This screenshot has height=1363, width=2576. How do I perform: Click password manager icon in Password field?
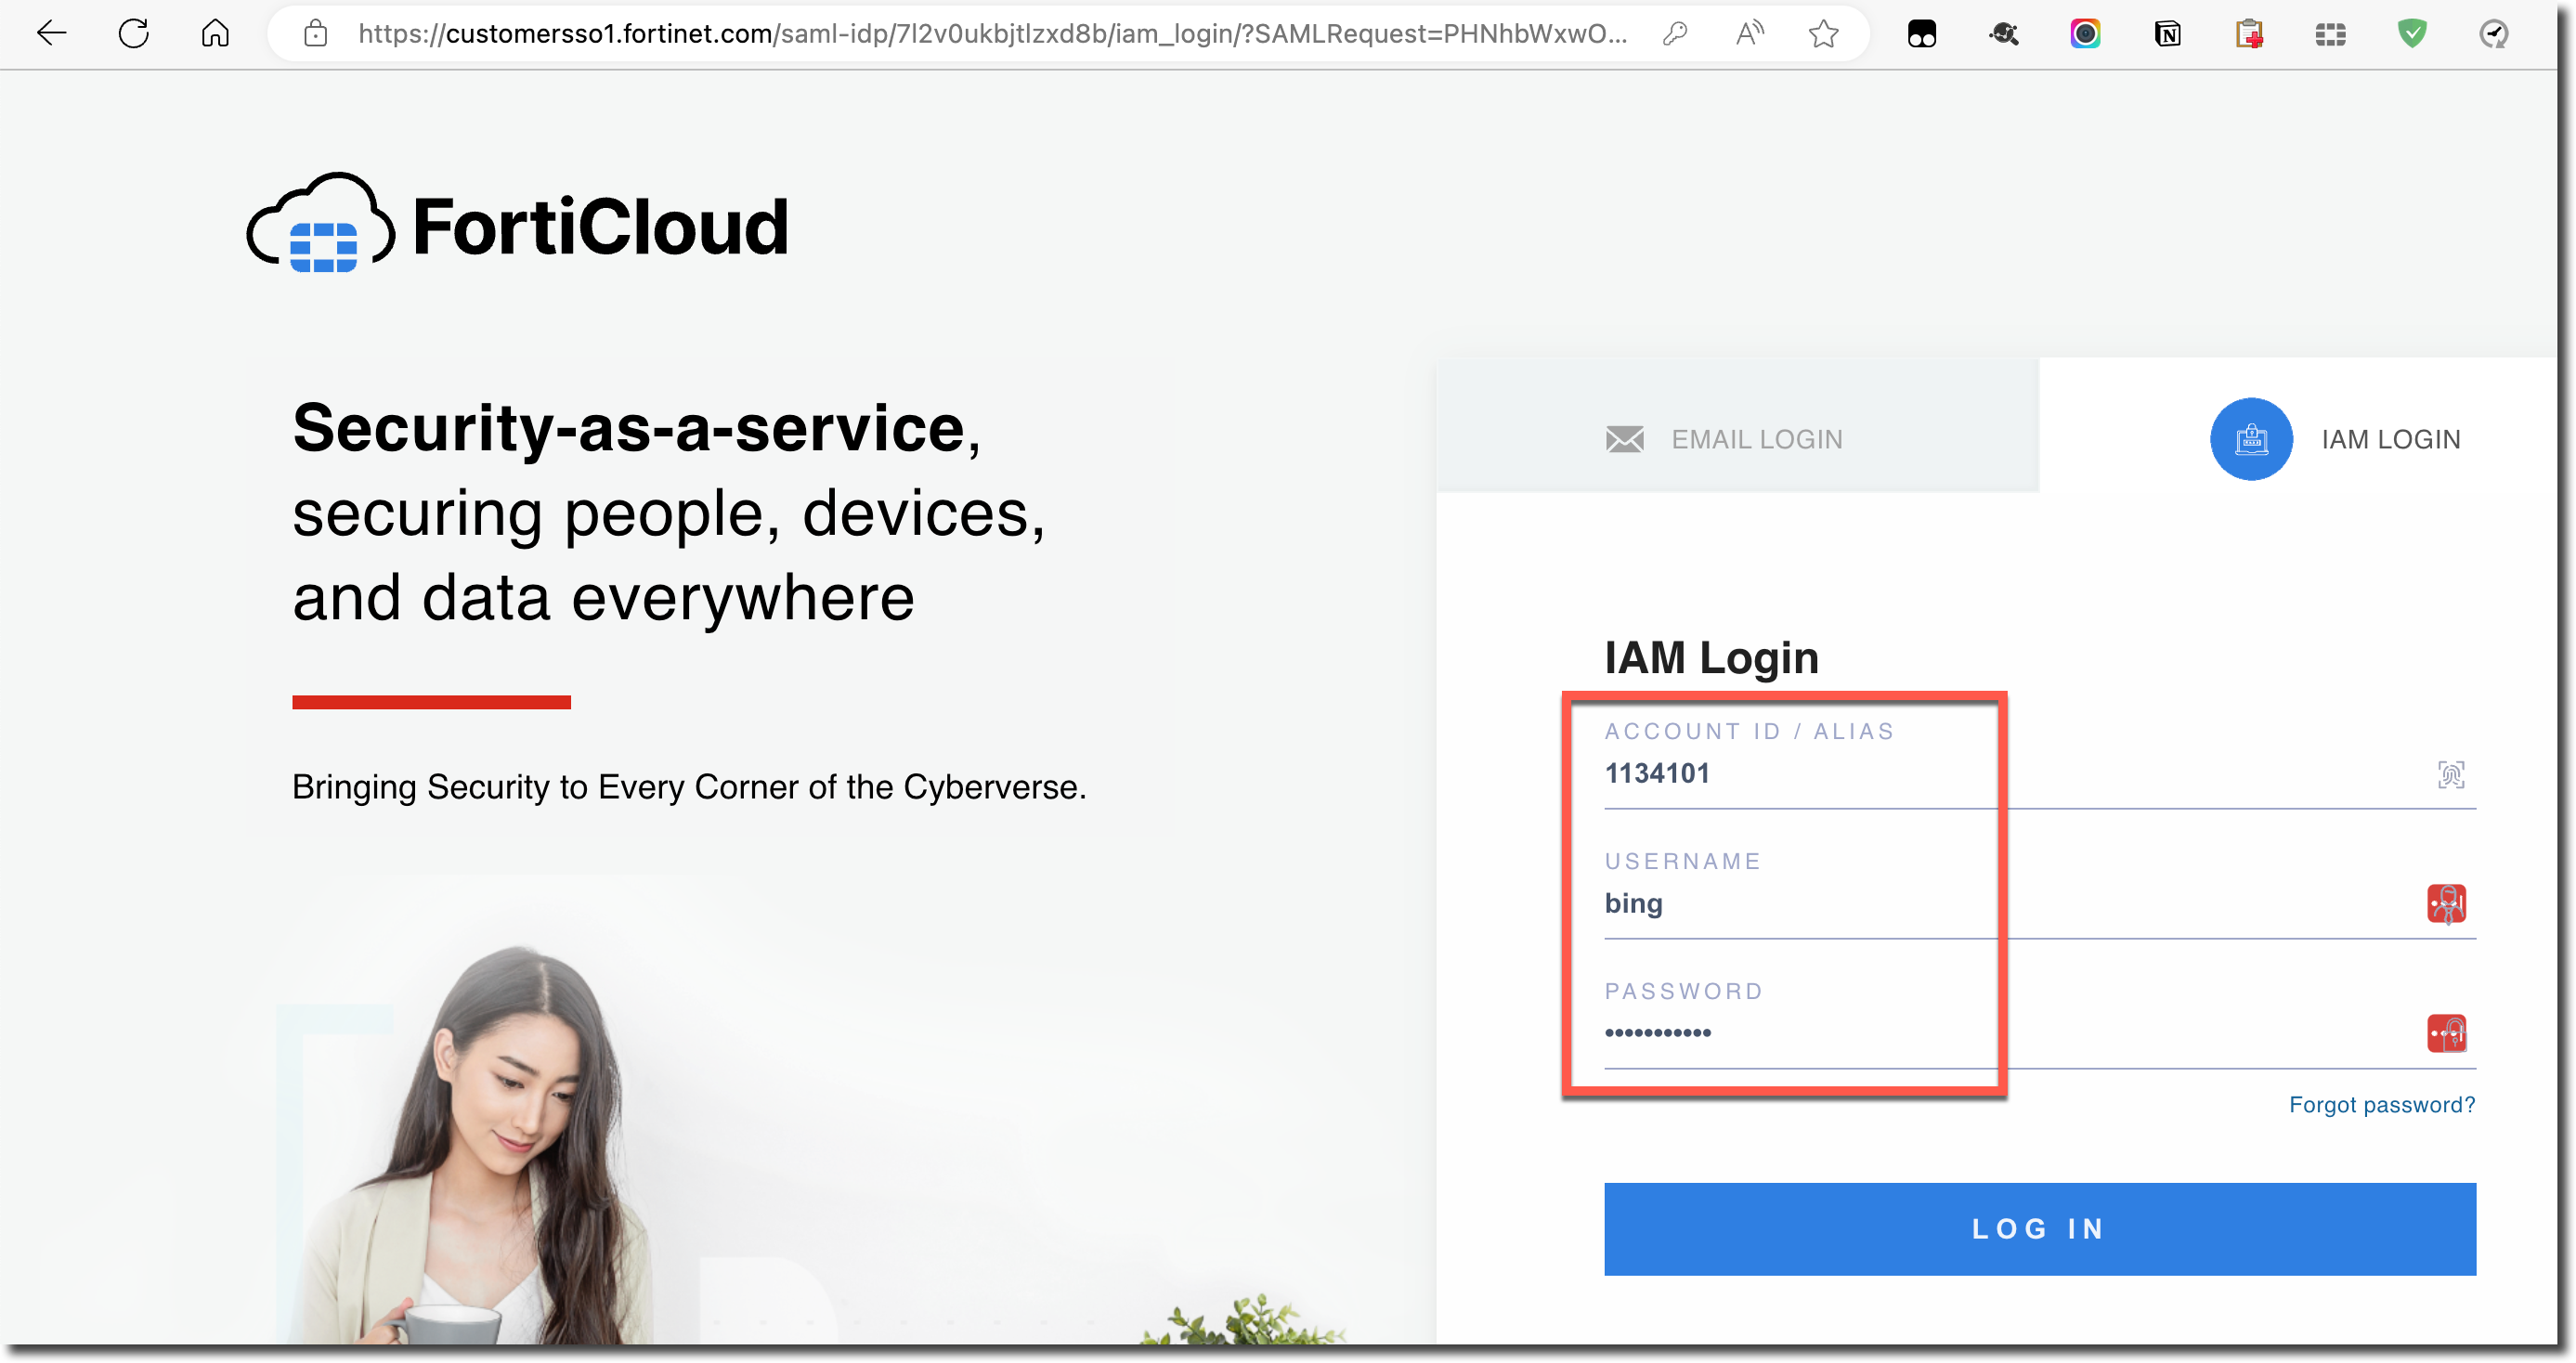pyautogui.click(x=2446, y=1033)
